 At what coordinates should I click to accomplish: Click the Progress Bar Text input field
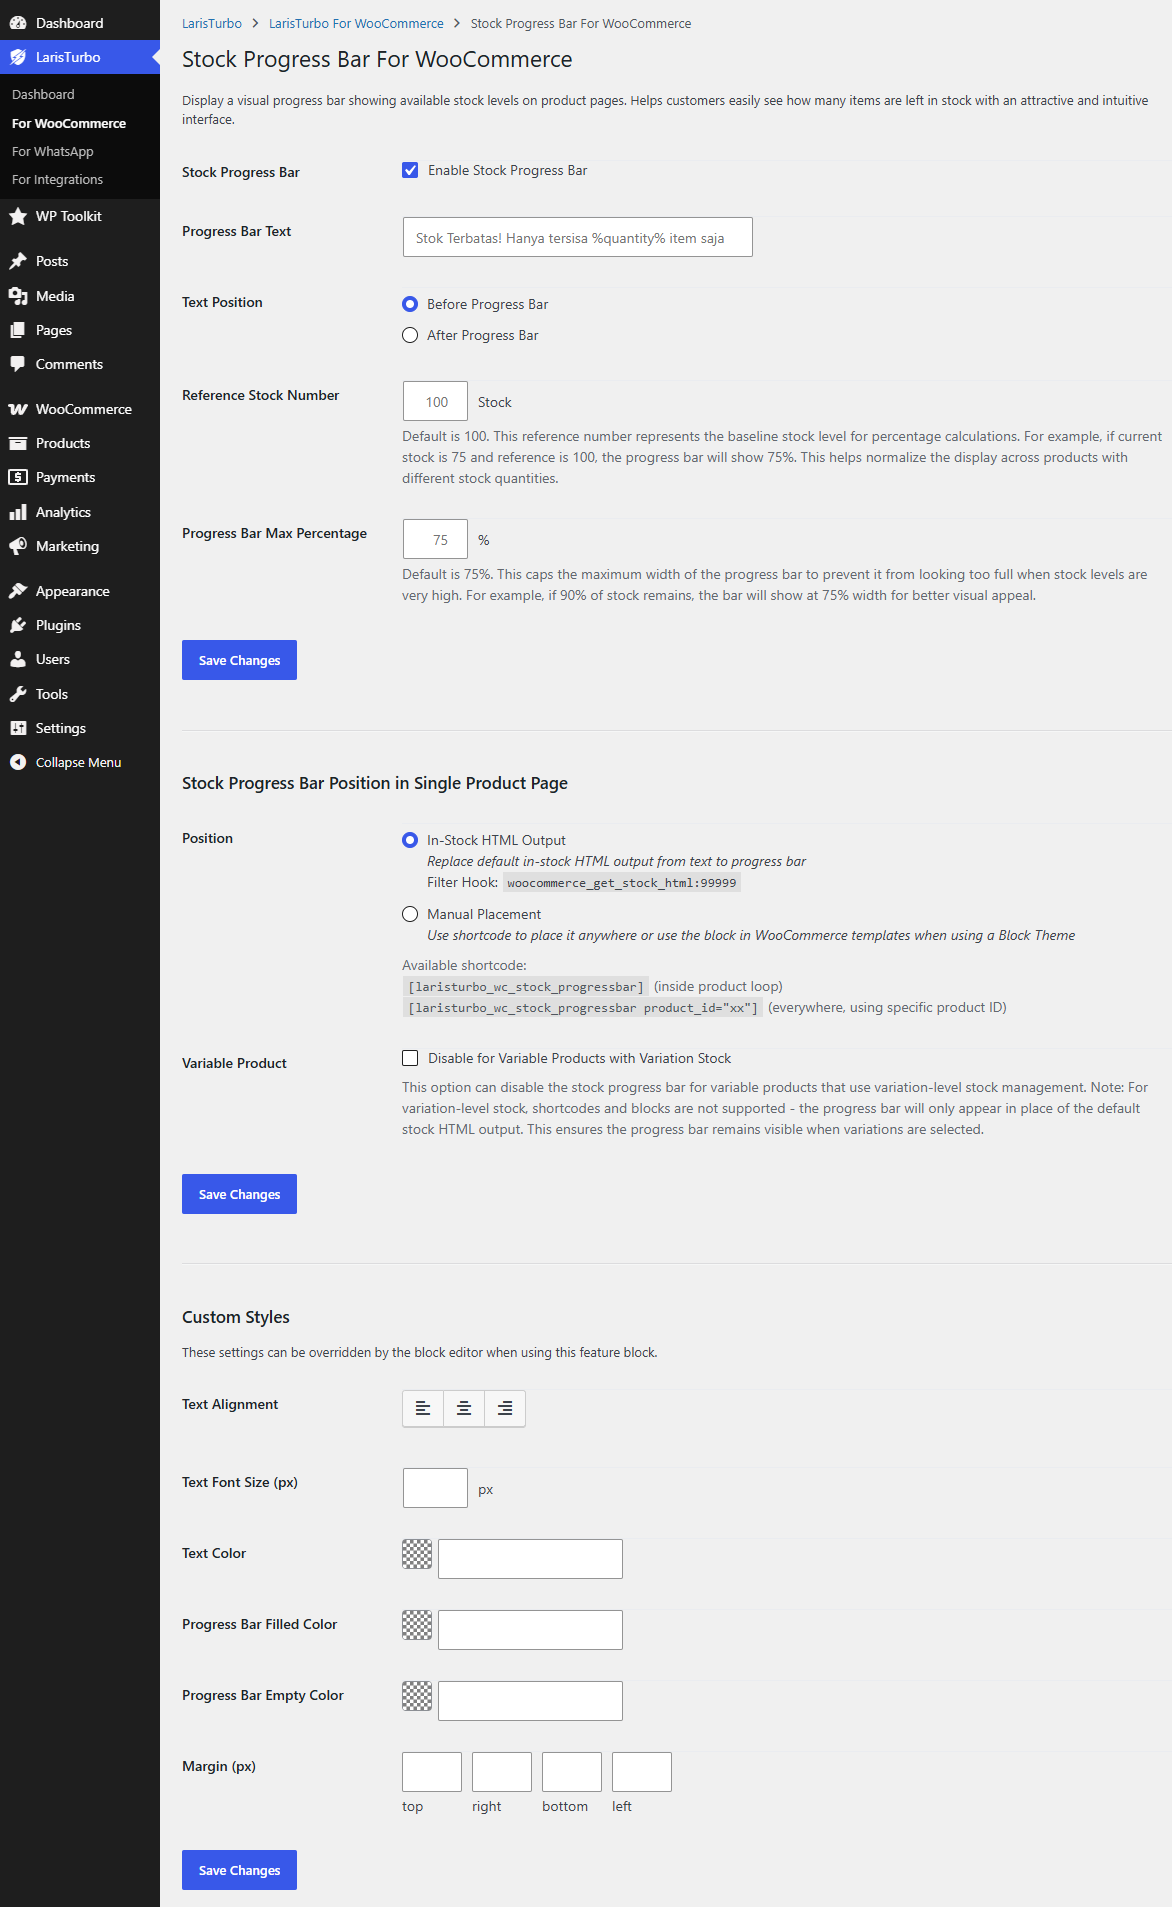click(578, 237)
